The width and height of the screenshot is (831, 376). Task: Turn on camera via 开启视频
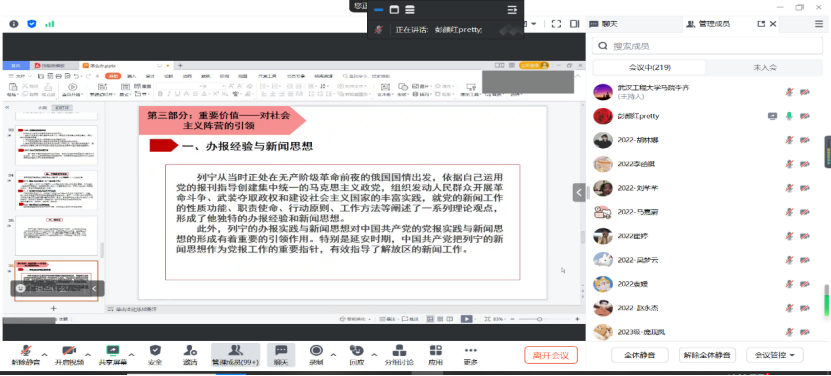(69, 355)
